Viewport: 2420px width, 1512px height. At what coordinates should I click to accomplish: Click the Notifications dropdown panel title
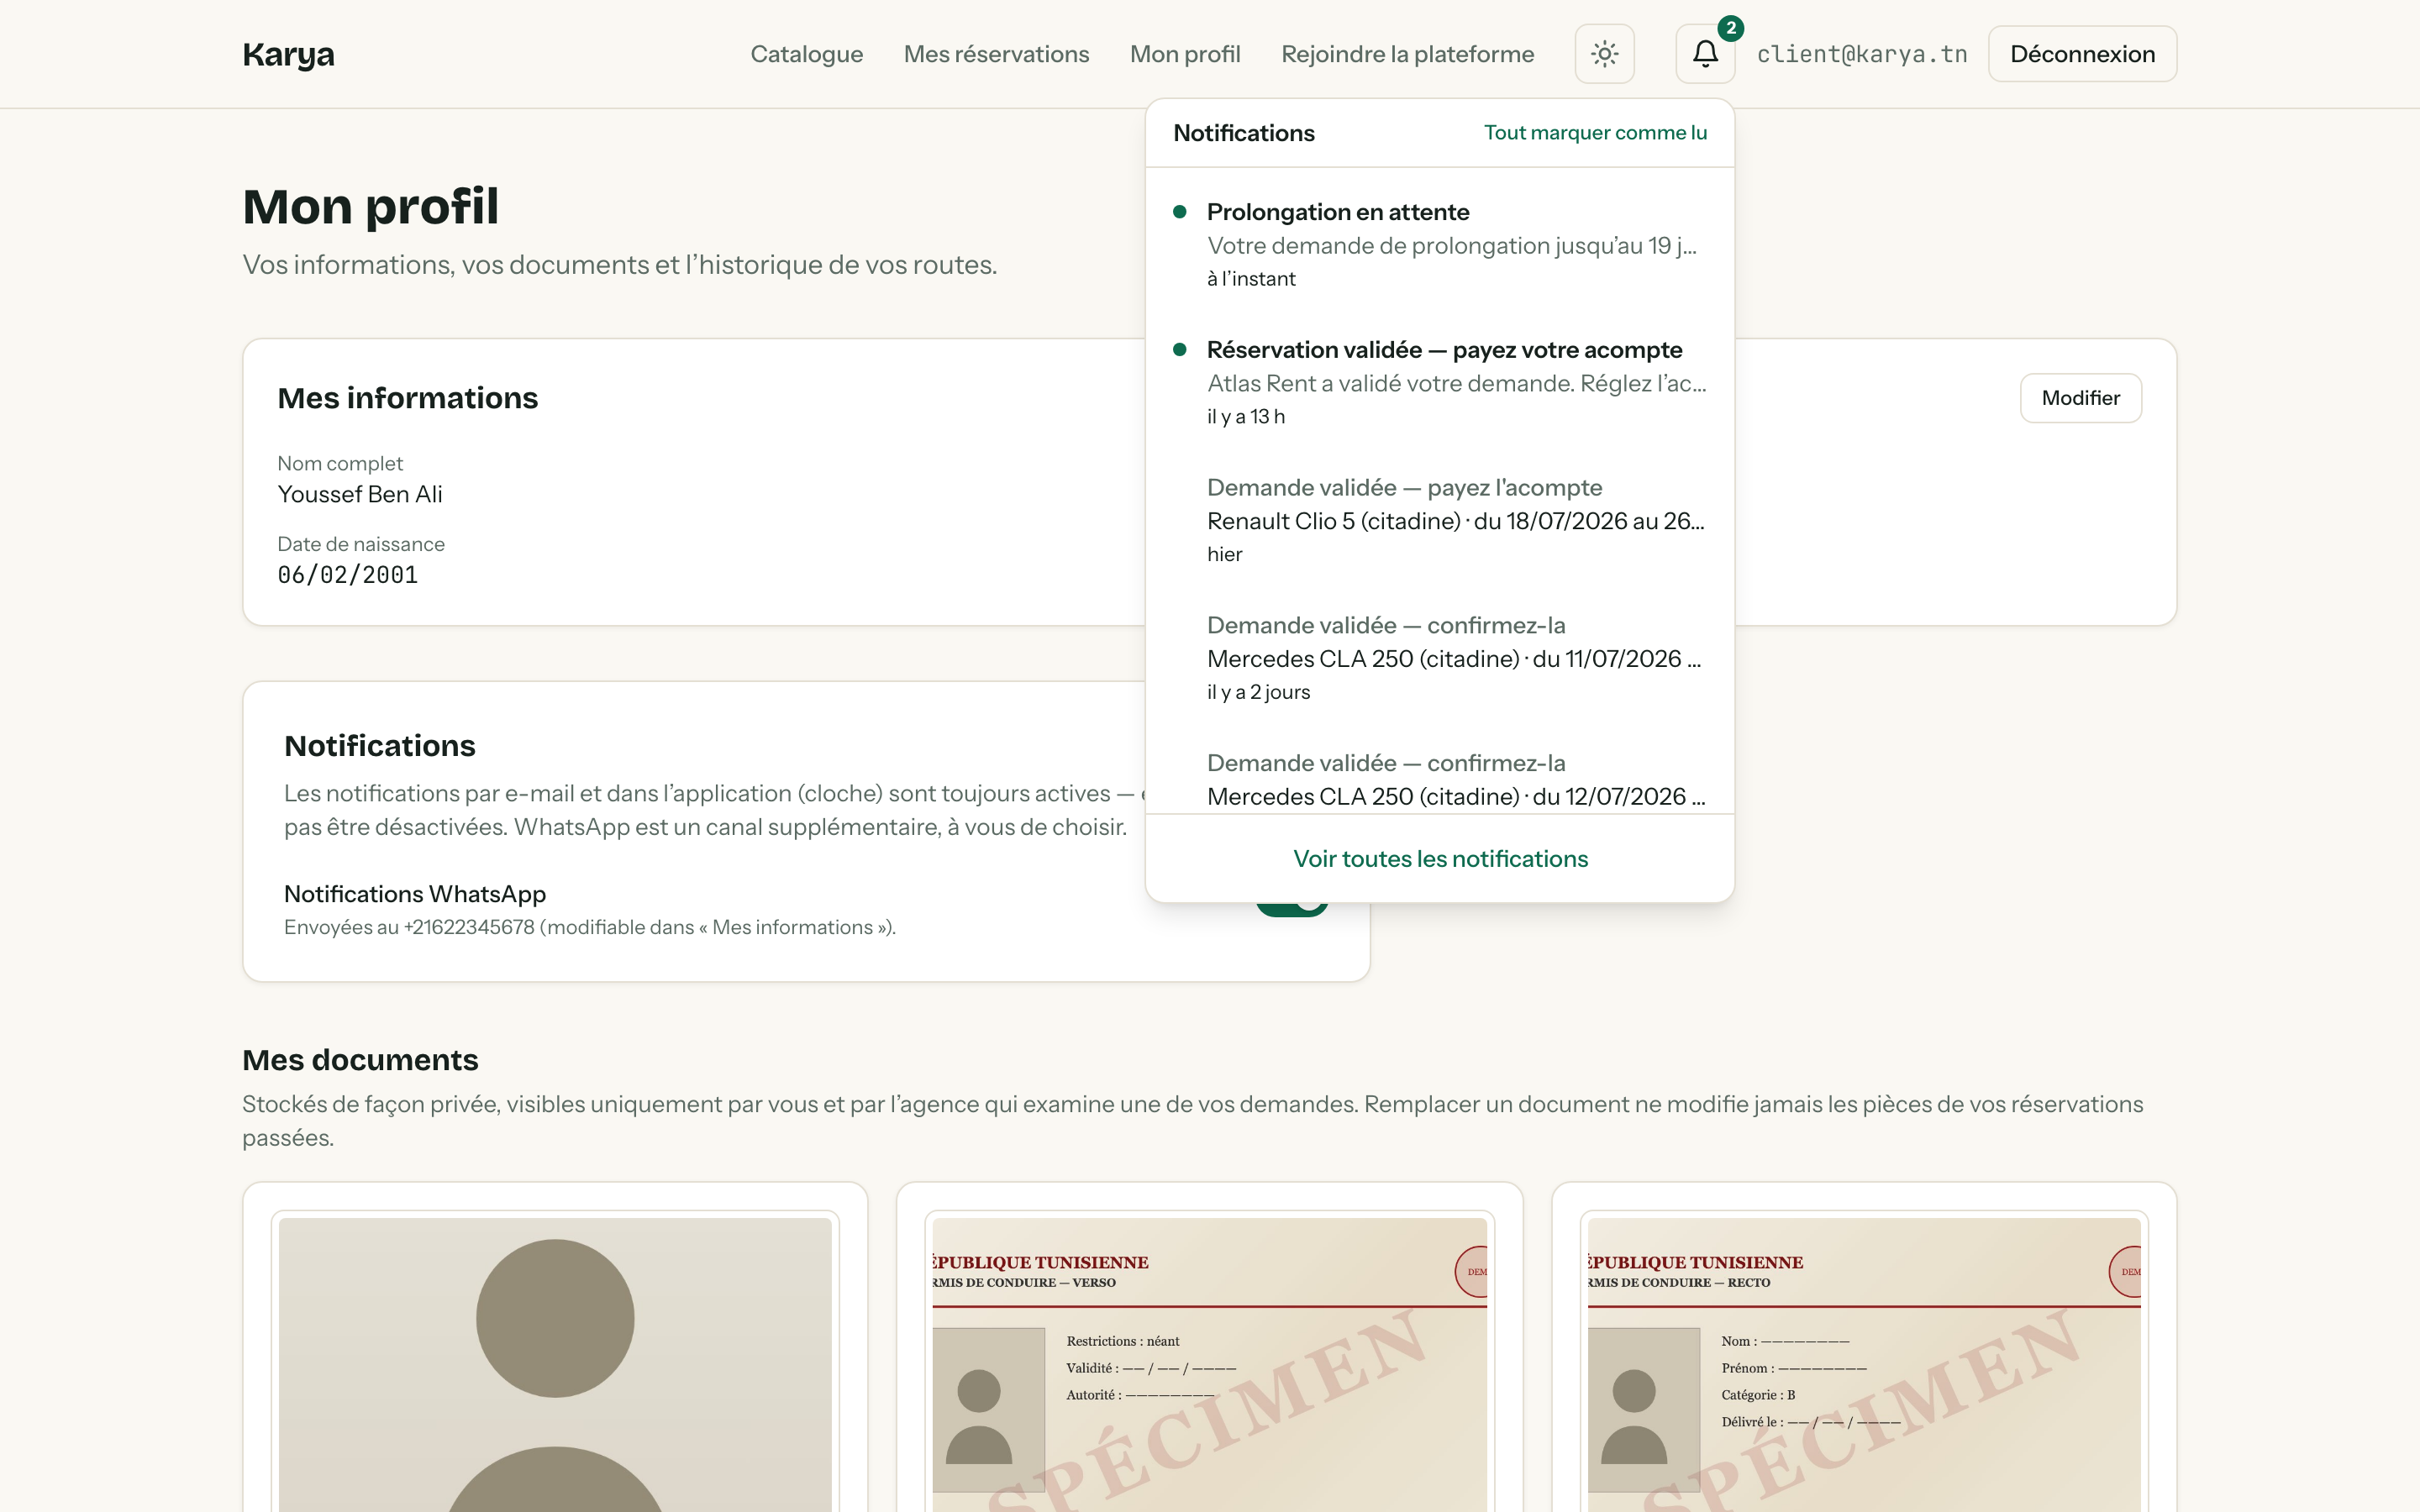(x=1243, y=133)
